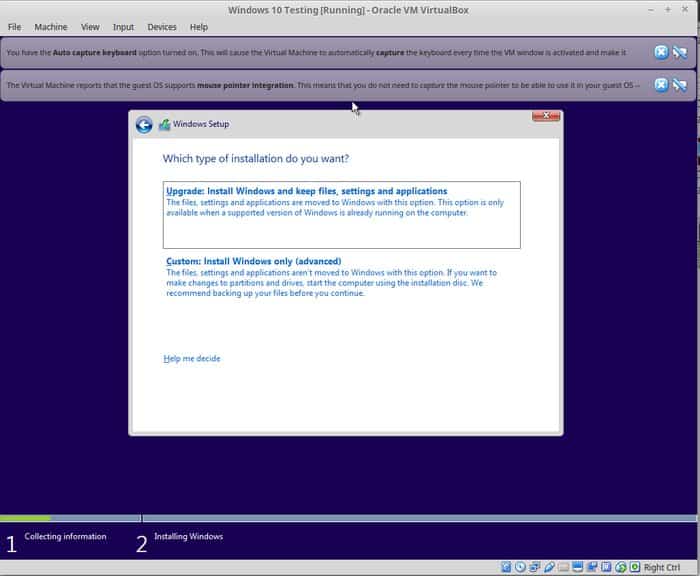Open the Machine menu
The height and width of the screenshot is (576, 700).
coord(51,27)
